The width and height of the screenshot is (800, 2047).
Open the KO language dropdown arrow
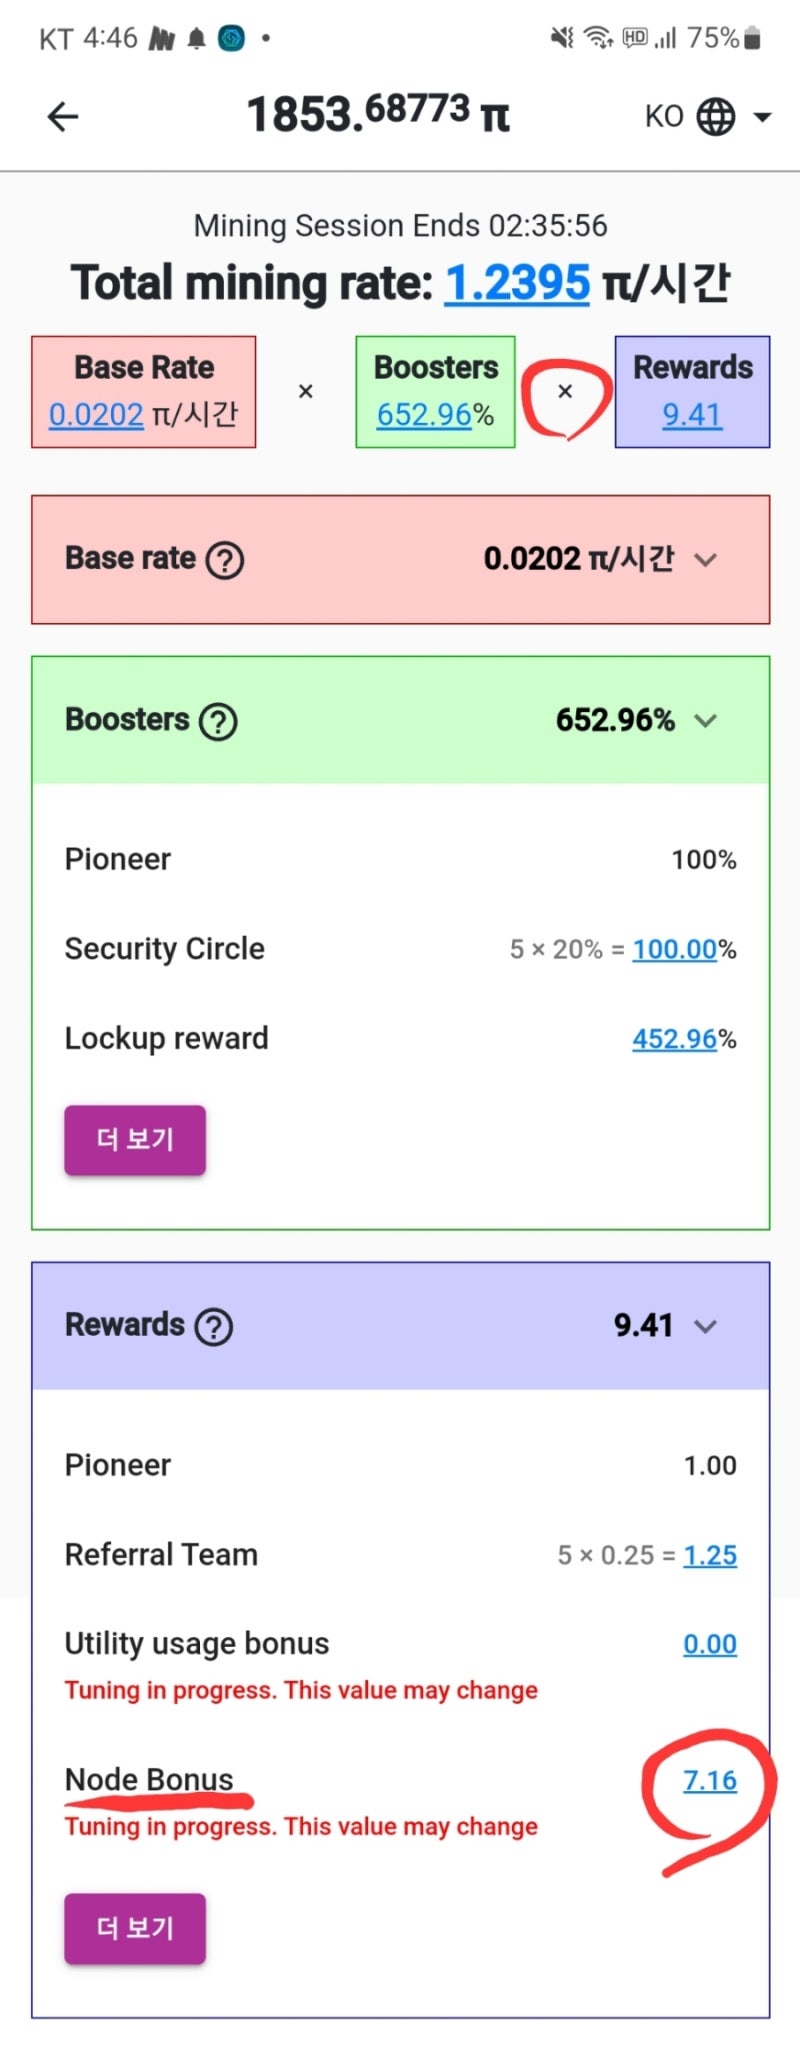[763, 117]
